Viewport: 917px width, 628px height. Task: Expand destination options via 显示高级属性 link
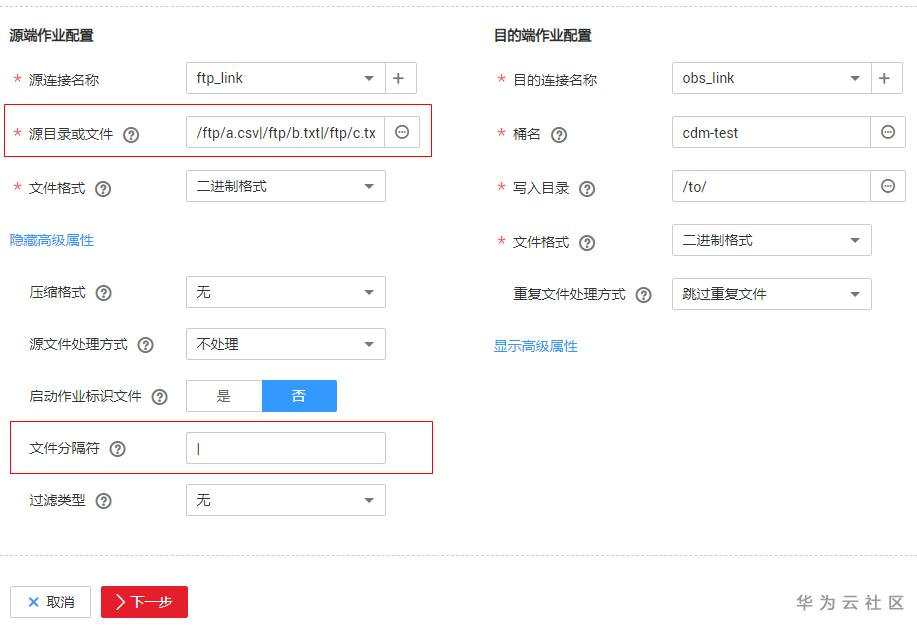pyautogui.click(x=536, y=346)
